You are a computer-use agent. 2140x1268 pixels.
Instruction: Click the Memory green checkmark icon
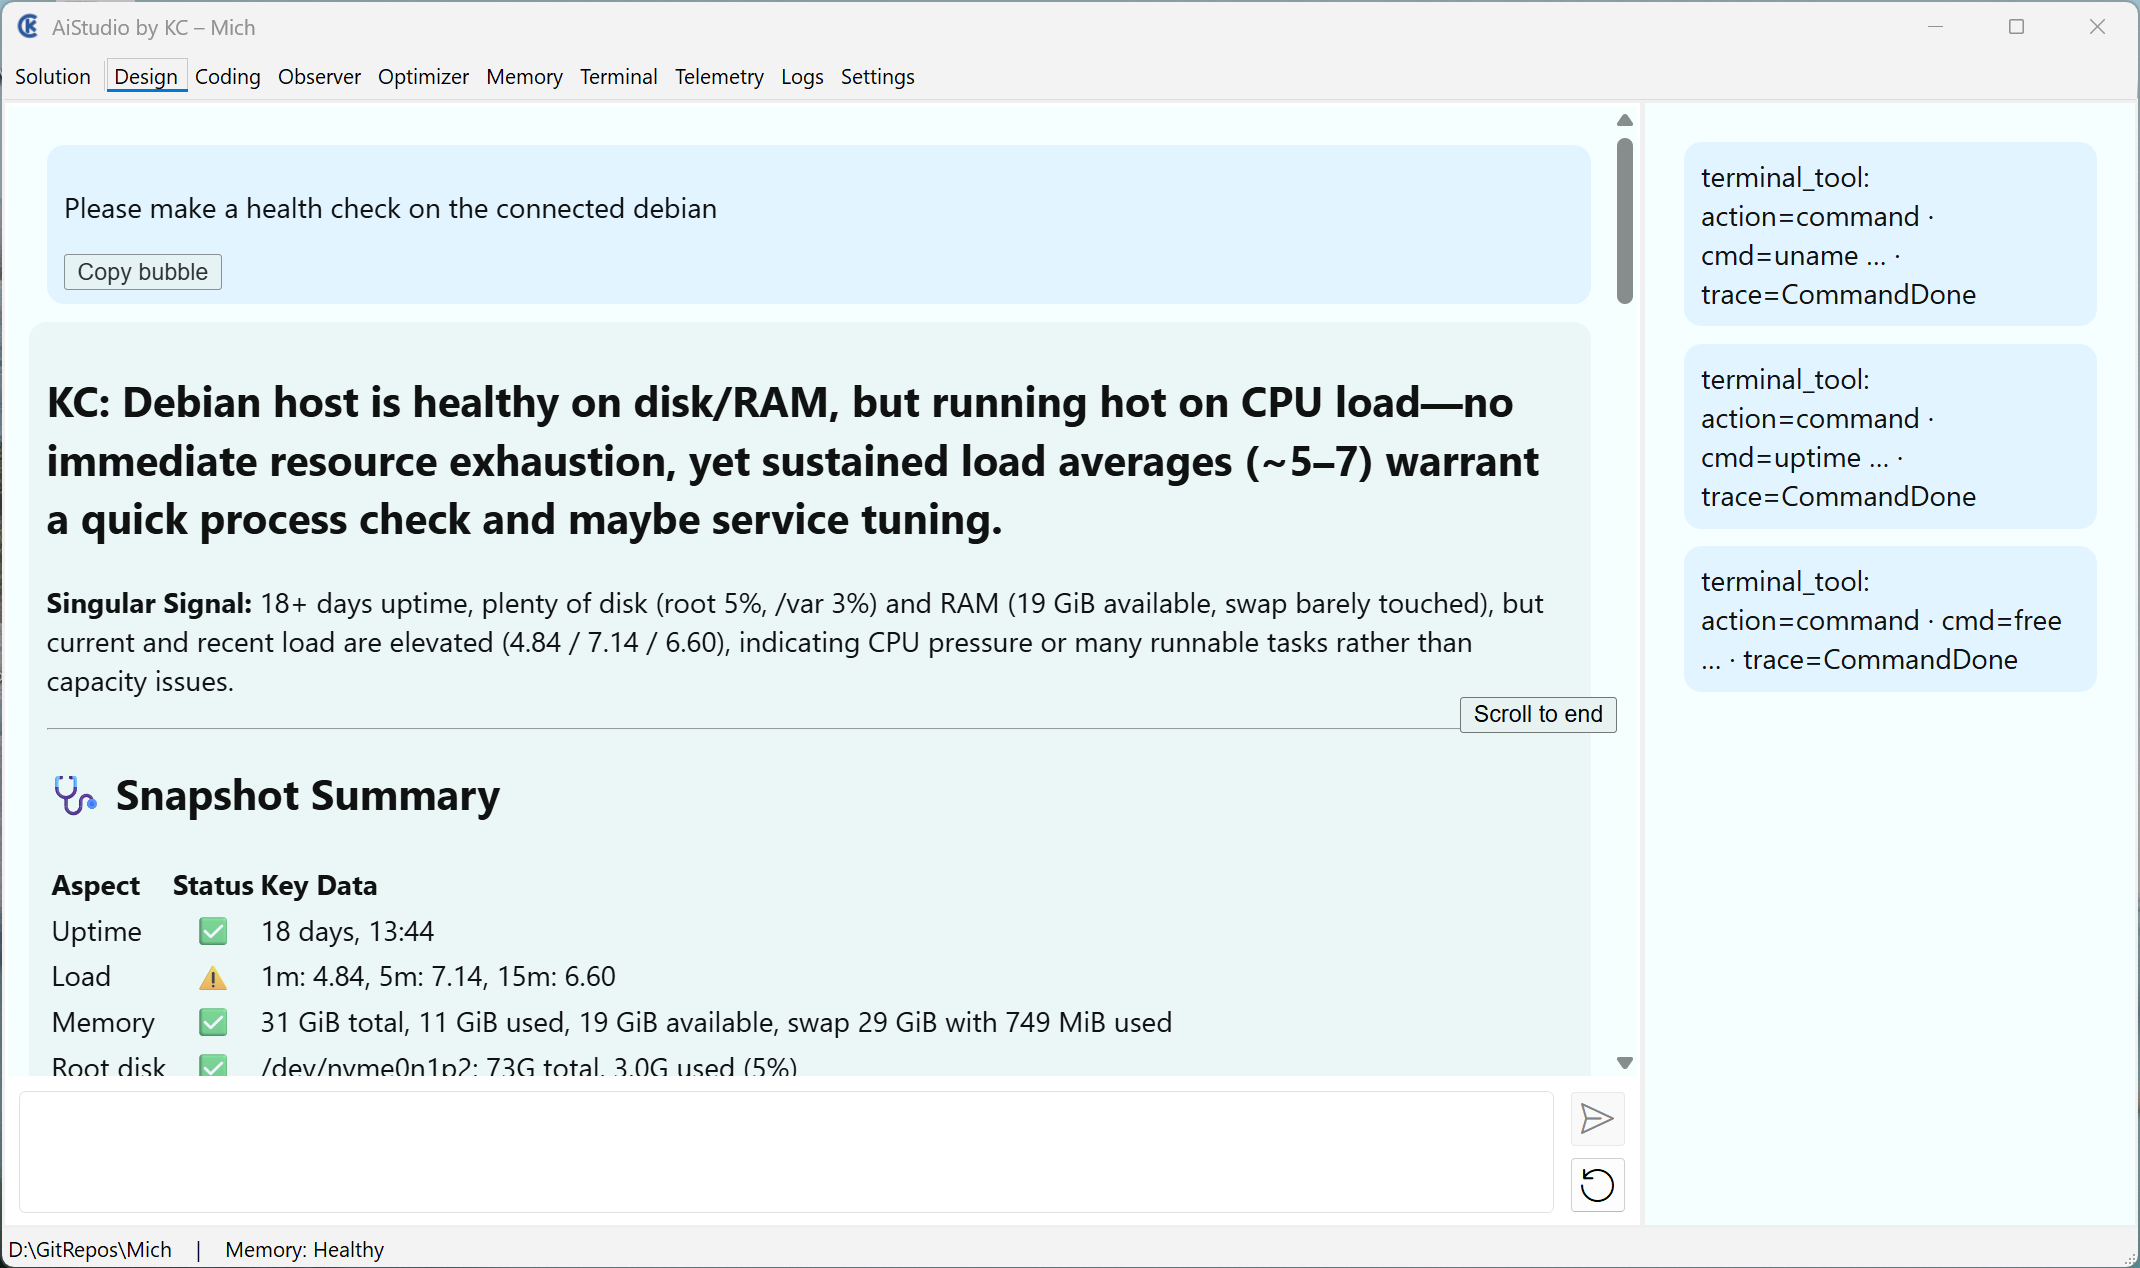(213, 1022)
